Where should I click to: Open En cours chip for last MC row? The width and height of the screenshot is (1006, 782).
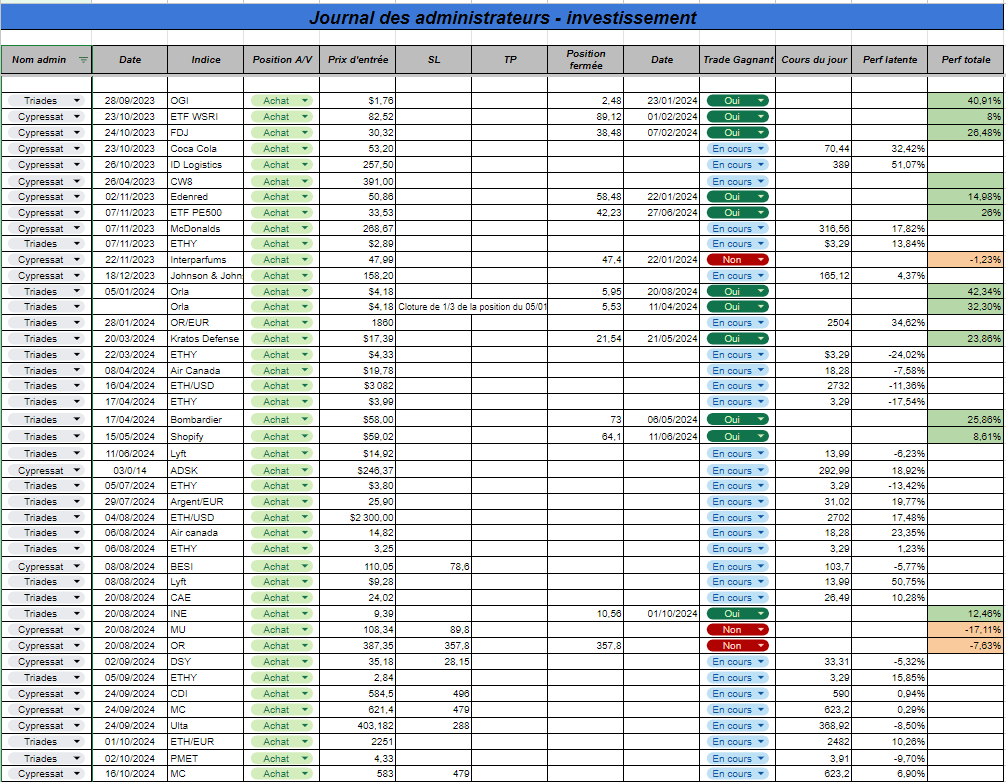(737, 774)
